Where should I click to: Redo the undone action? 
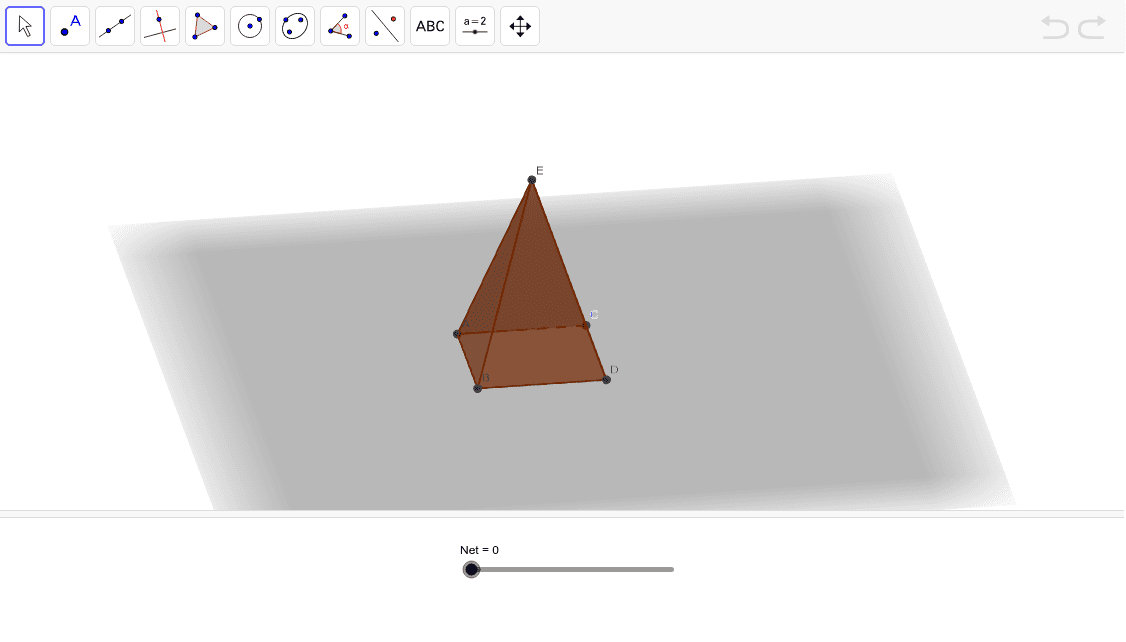click(x=1092, y=27)
